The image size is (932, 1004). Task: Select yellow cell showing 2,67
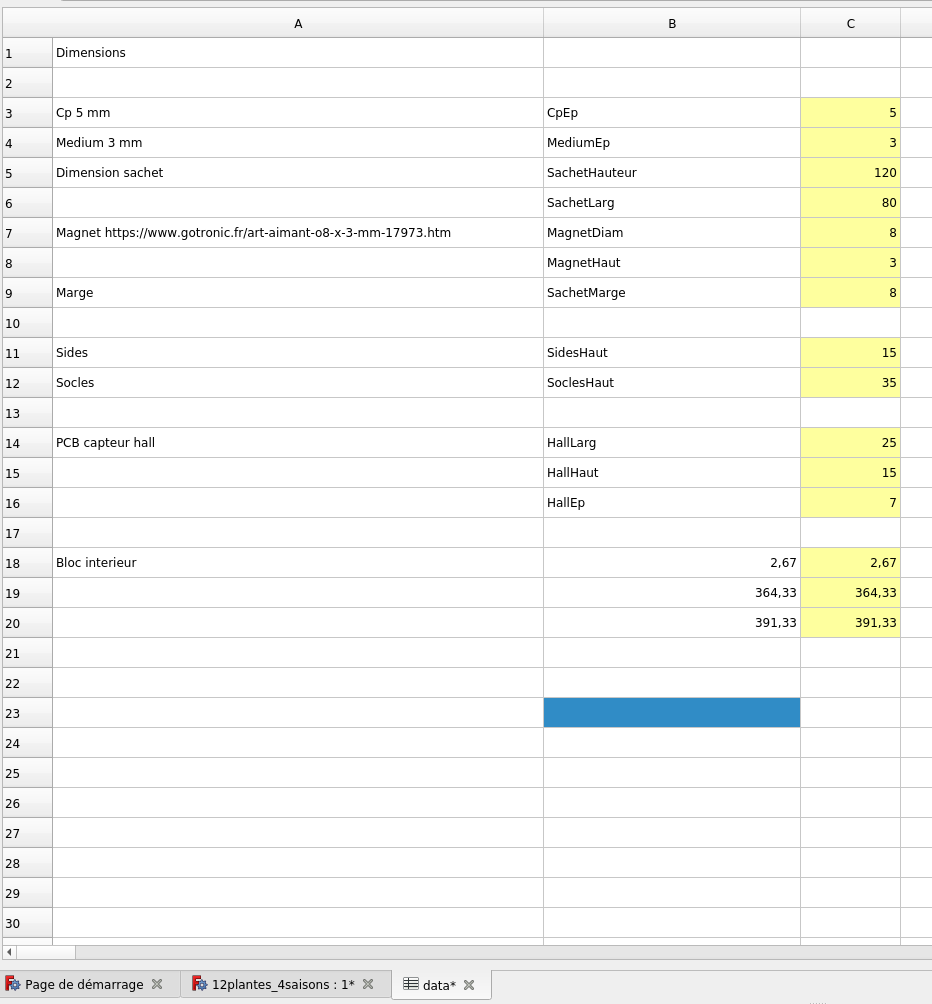pyautogui.click(x=850, y=563)
